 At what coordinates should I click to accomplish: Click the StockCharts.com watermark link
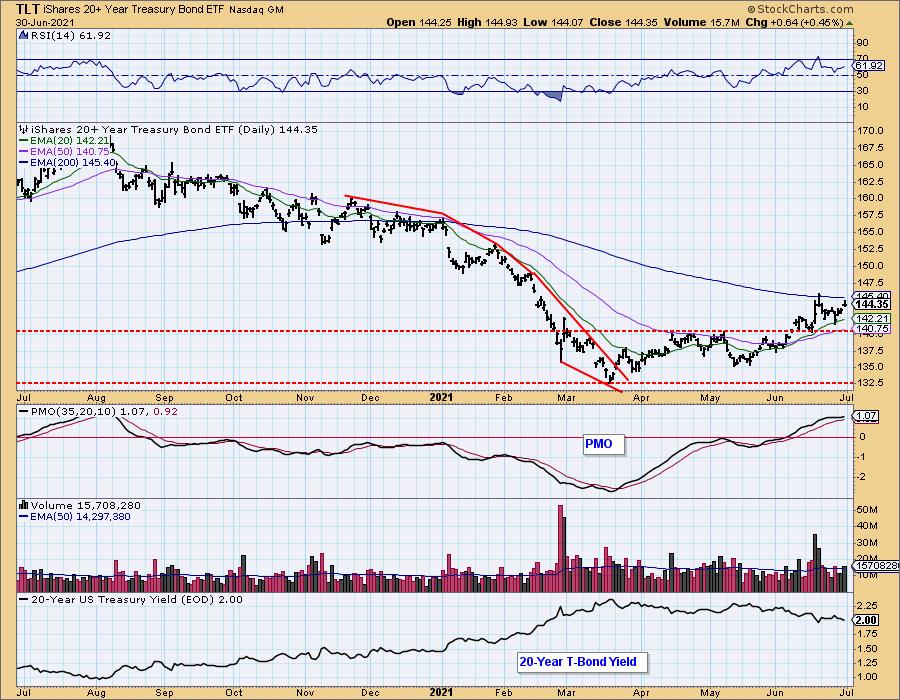coord(800,9)
